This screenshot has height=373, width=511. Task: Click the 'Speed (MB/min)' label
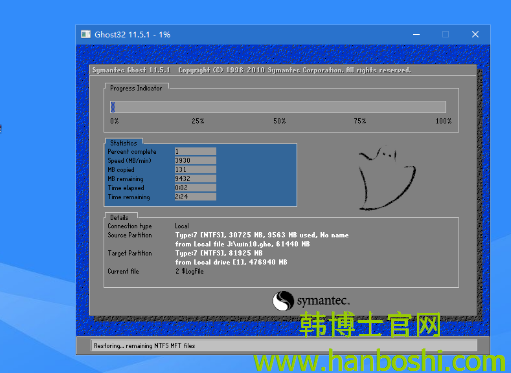129,161
